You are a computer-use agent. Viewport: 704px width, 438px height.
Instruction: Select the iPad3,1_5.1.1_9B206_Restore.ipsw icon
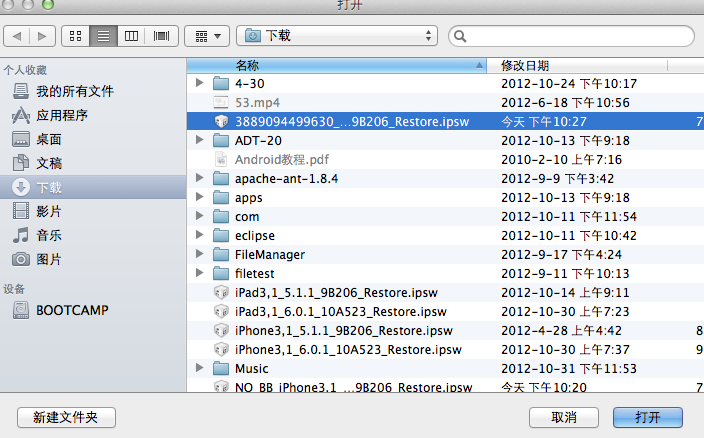point(221,293)
